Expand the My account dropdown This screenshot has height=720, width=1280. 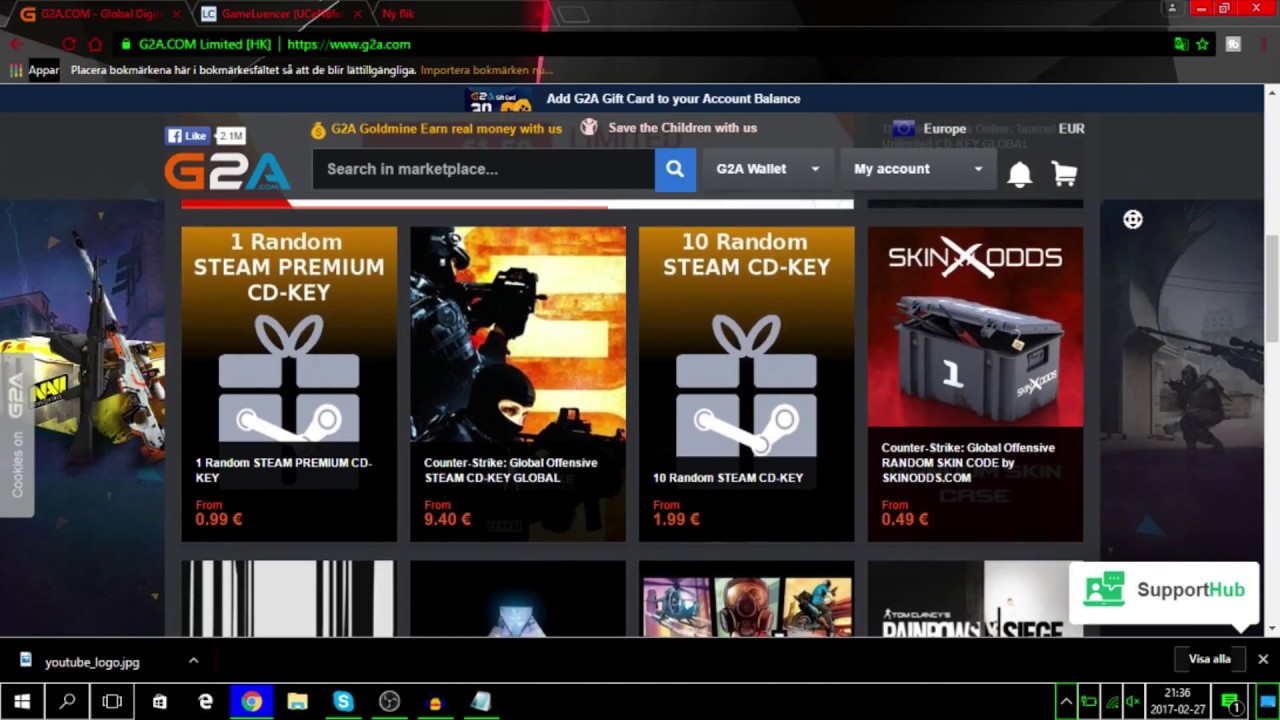(x=918, y=169)
